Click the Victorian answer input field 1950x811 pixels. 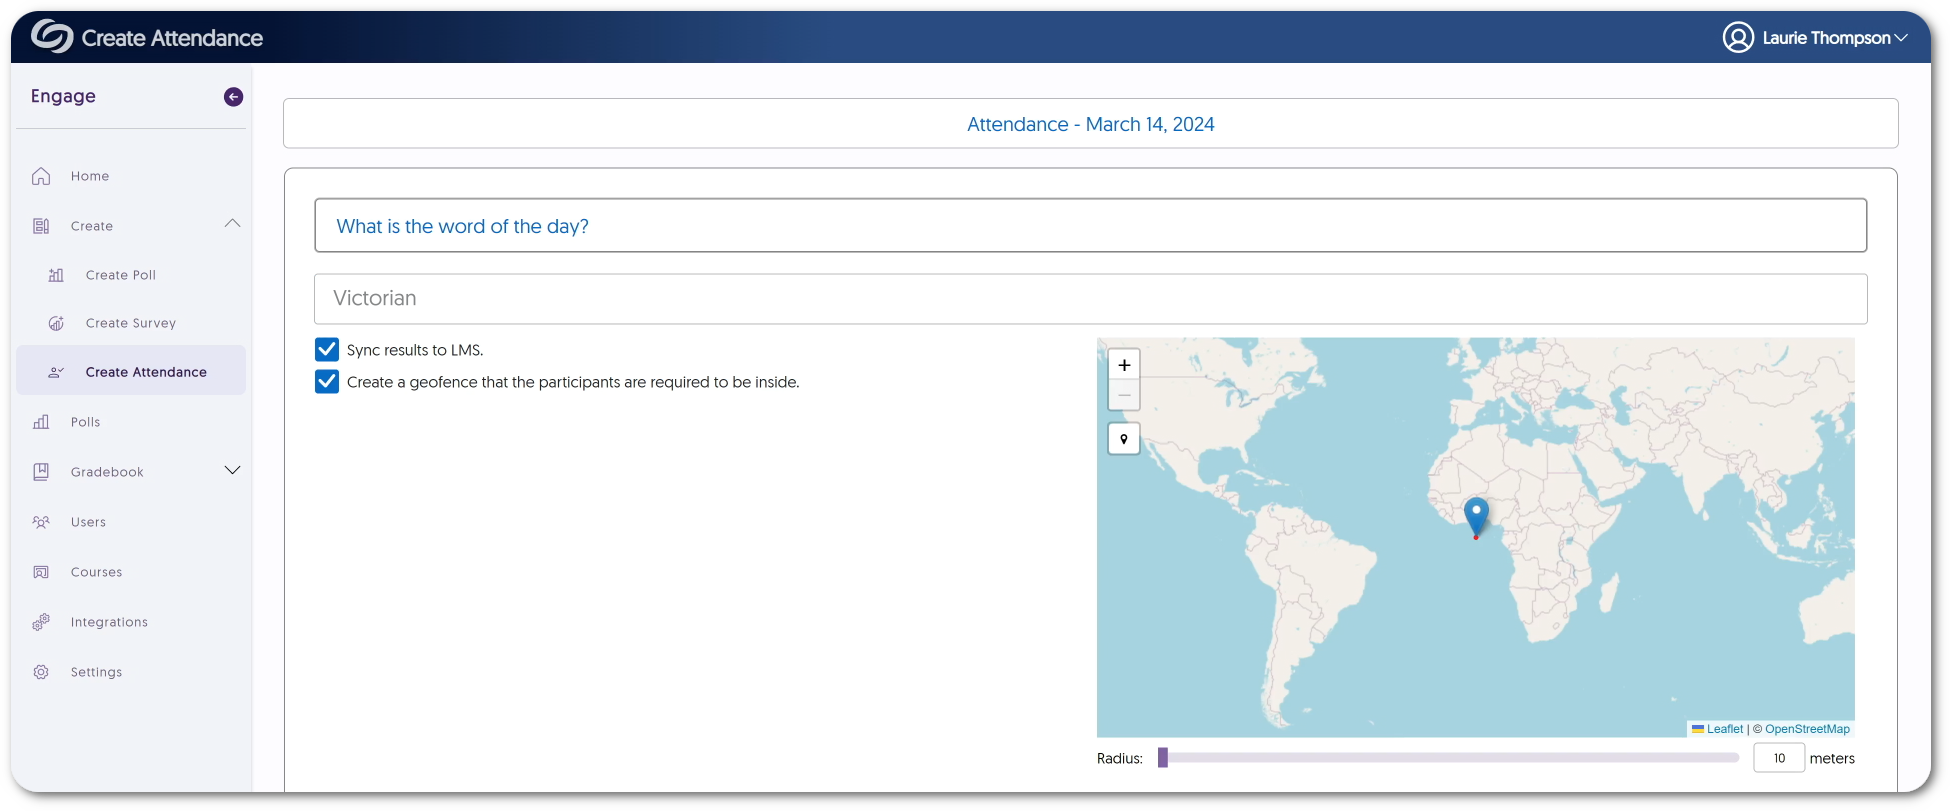click(x=1090, y=299)
